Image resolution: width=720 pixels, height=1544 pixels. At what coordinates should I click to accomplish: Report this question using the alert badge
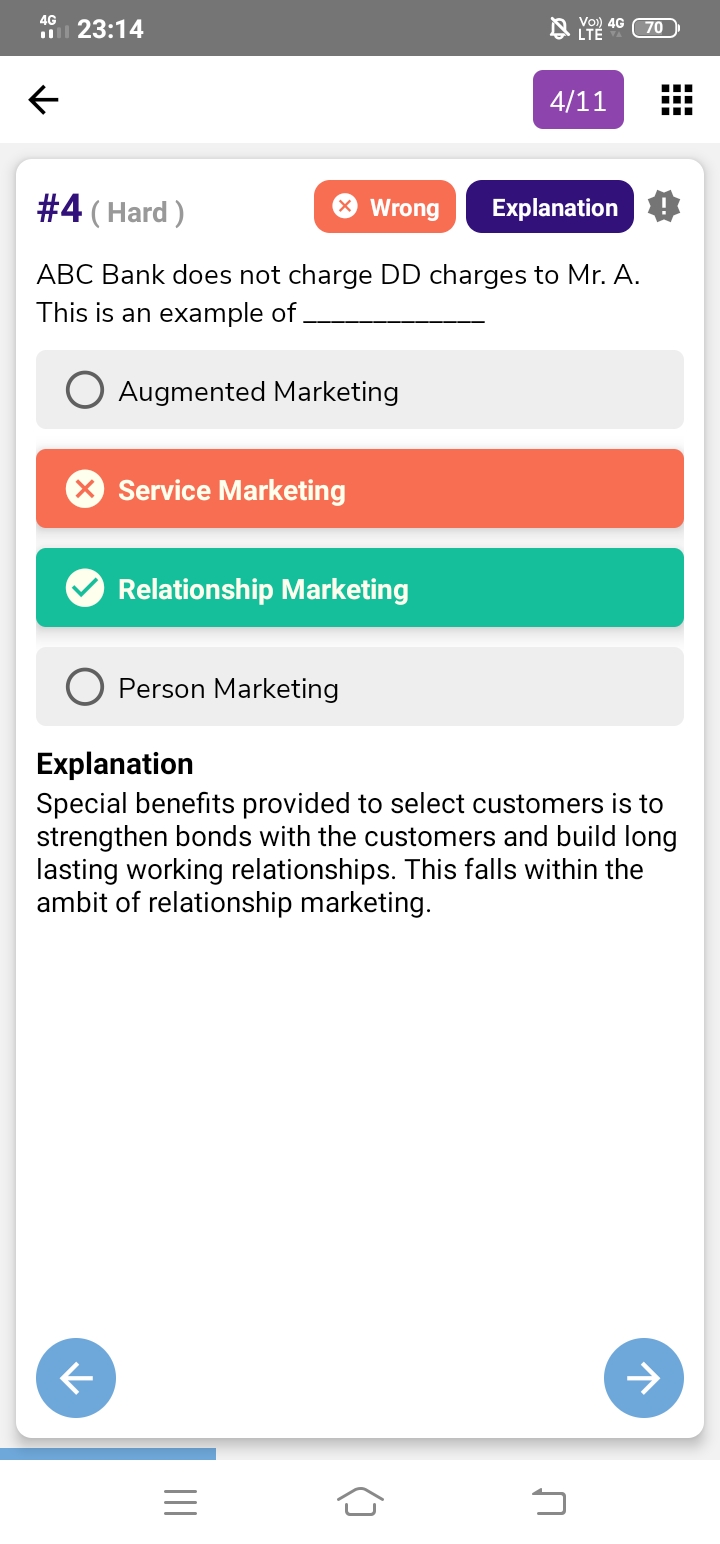664,206
